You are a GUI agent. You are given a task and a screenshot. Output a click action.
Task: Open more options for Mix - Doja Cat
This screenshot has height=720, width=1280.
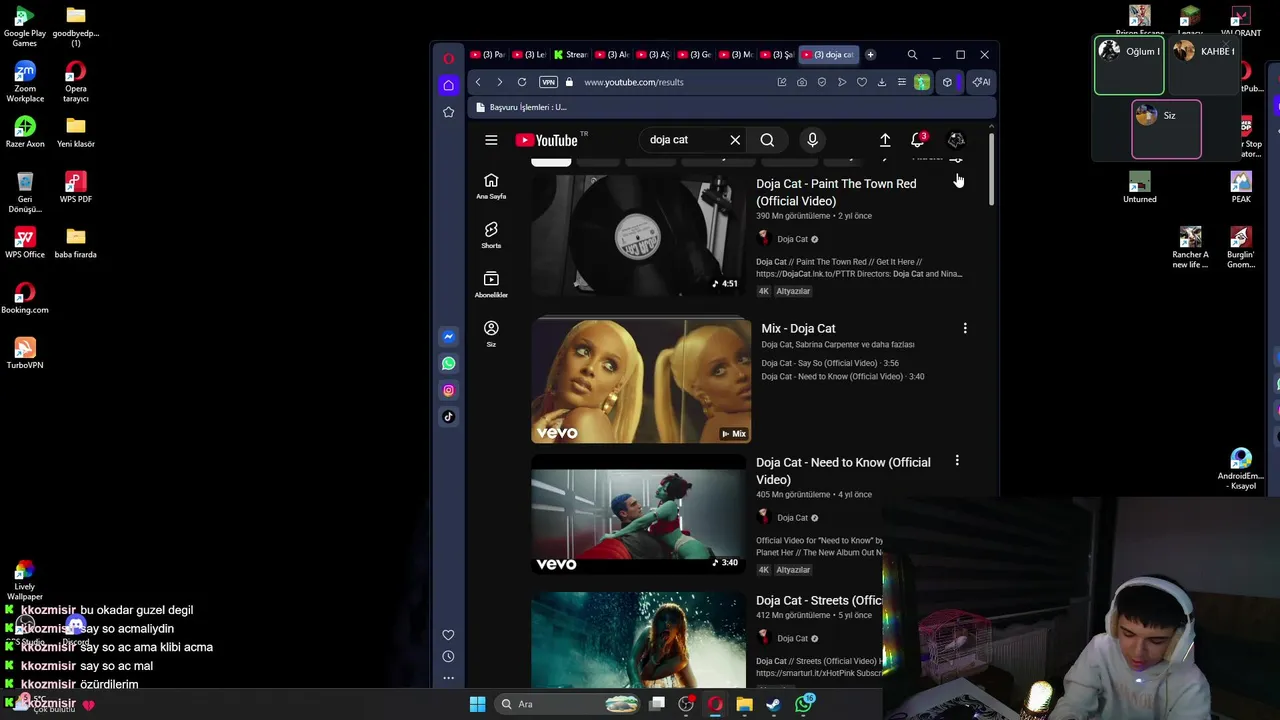(965, 328)
